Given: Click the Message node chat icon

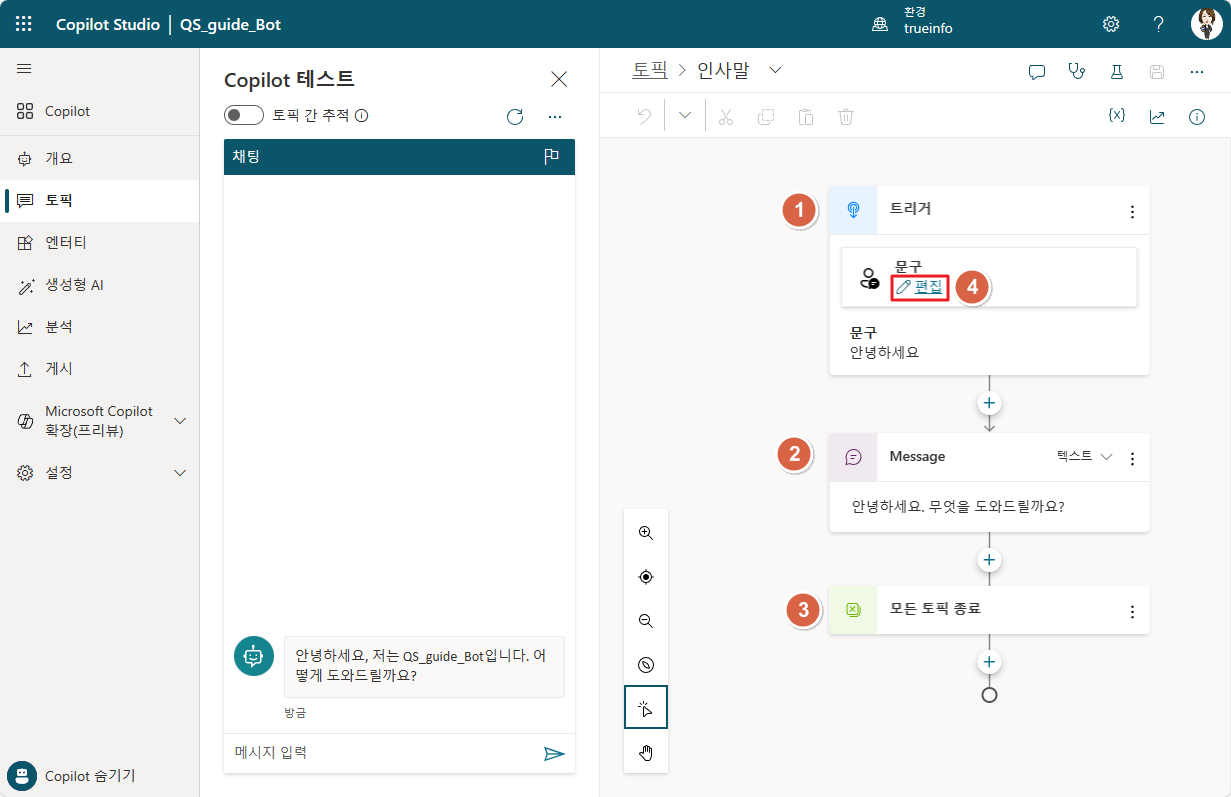Looking at the screenshot, I should (853, 457).
